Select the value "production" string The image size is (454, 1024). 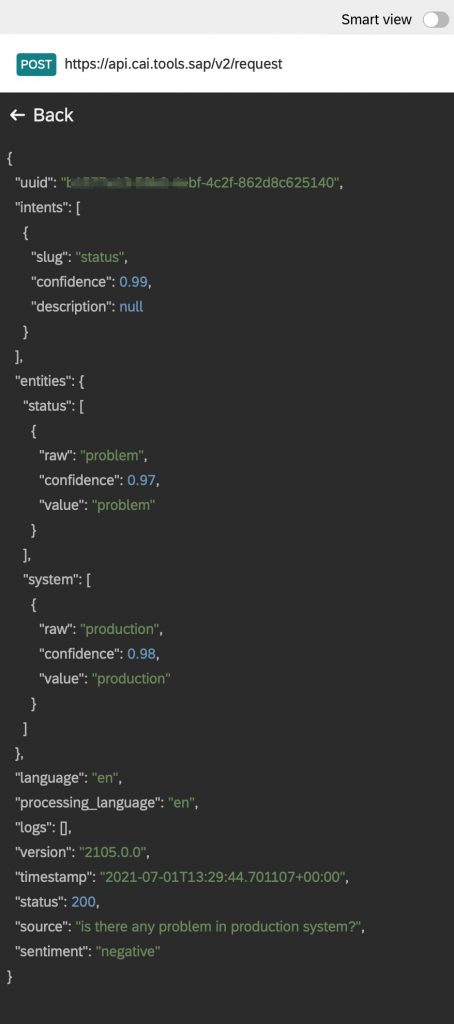pyautogui.click(x=131, y=679)
